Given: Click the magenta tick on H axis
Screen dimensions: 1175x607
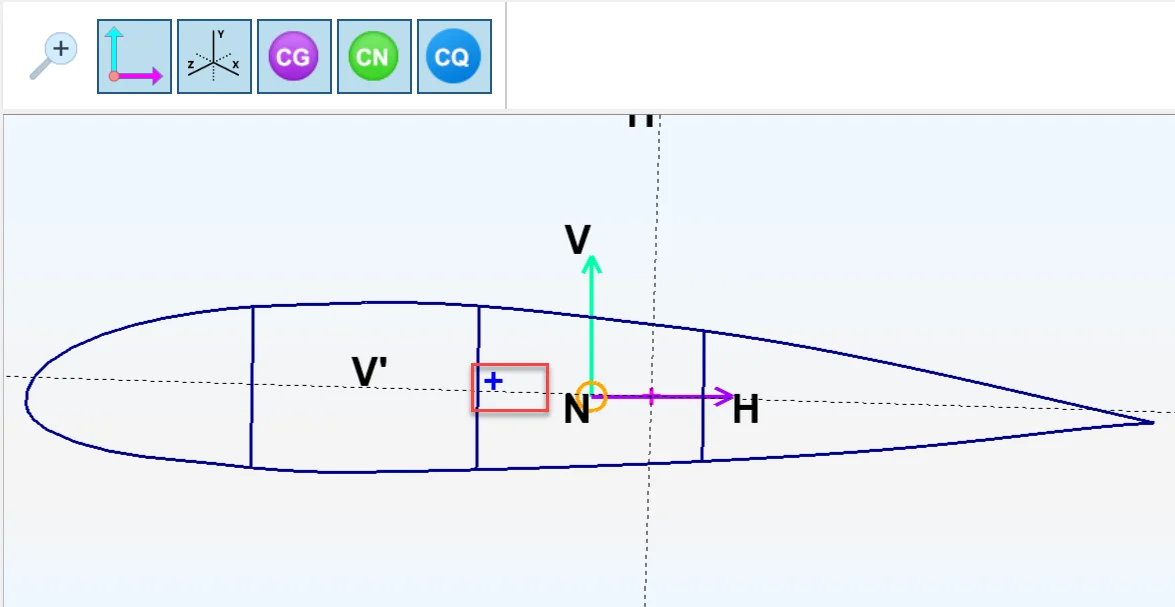Looking at the screenshot, I should pyautogui.click(x=651, y=397).
